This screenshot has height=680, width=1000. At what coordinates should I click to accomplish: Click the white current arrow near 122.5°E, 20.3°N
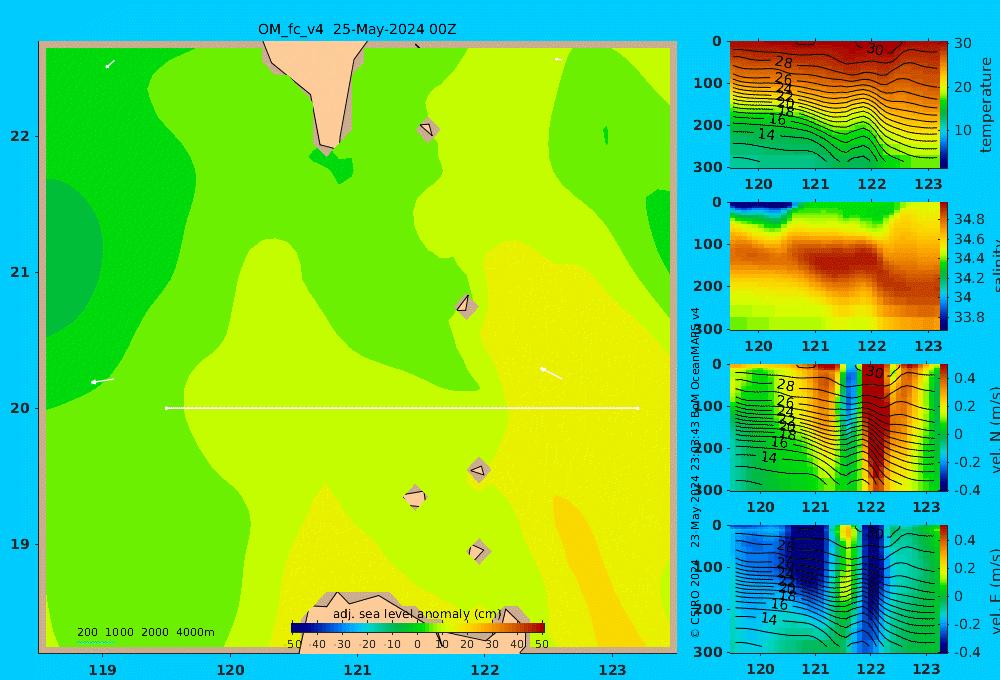tap(551, 373)
